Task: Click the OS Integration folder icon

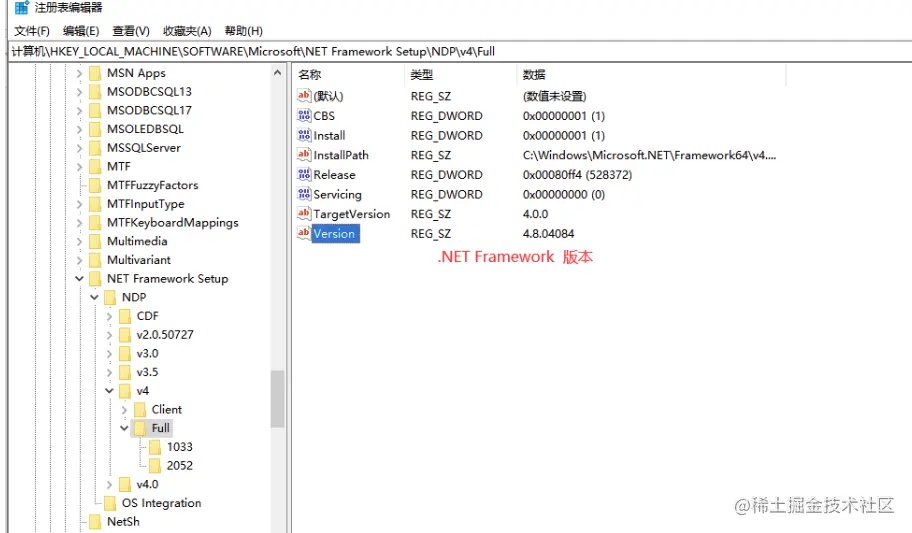Action: point(110,503)
